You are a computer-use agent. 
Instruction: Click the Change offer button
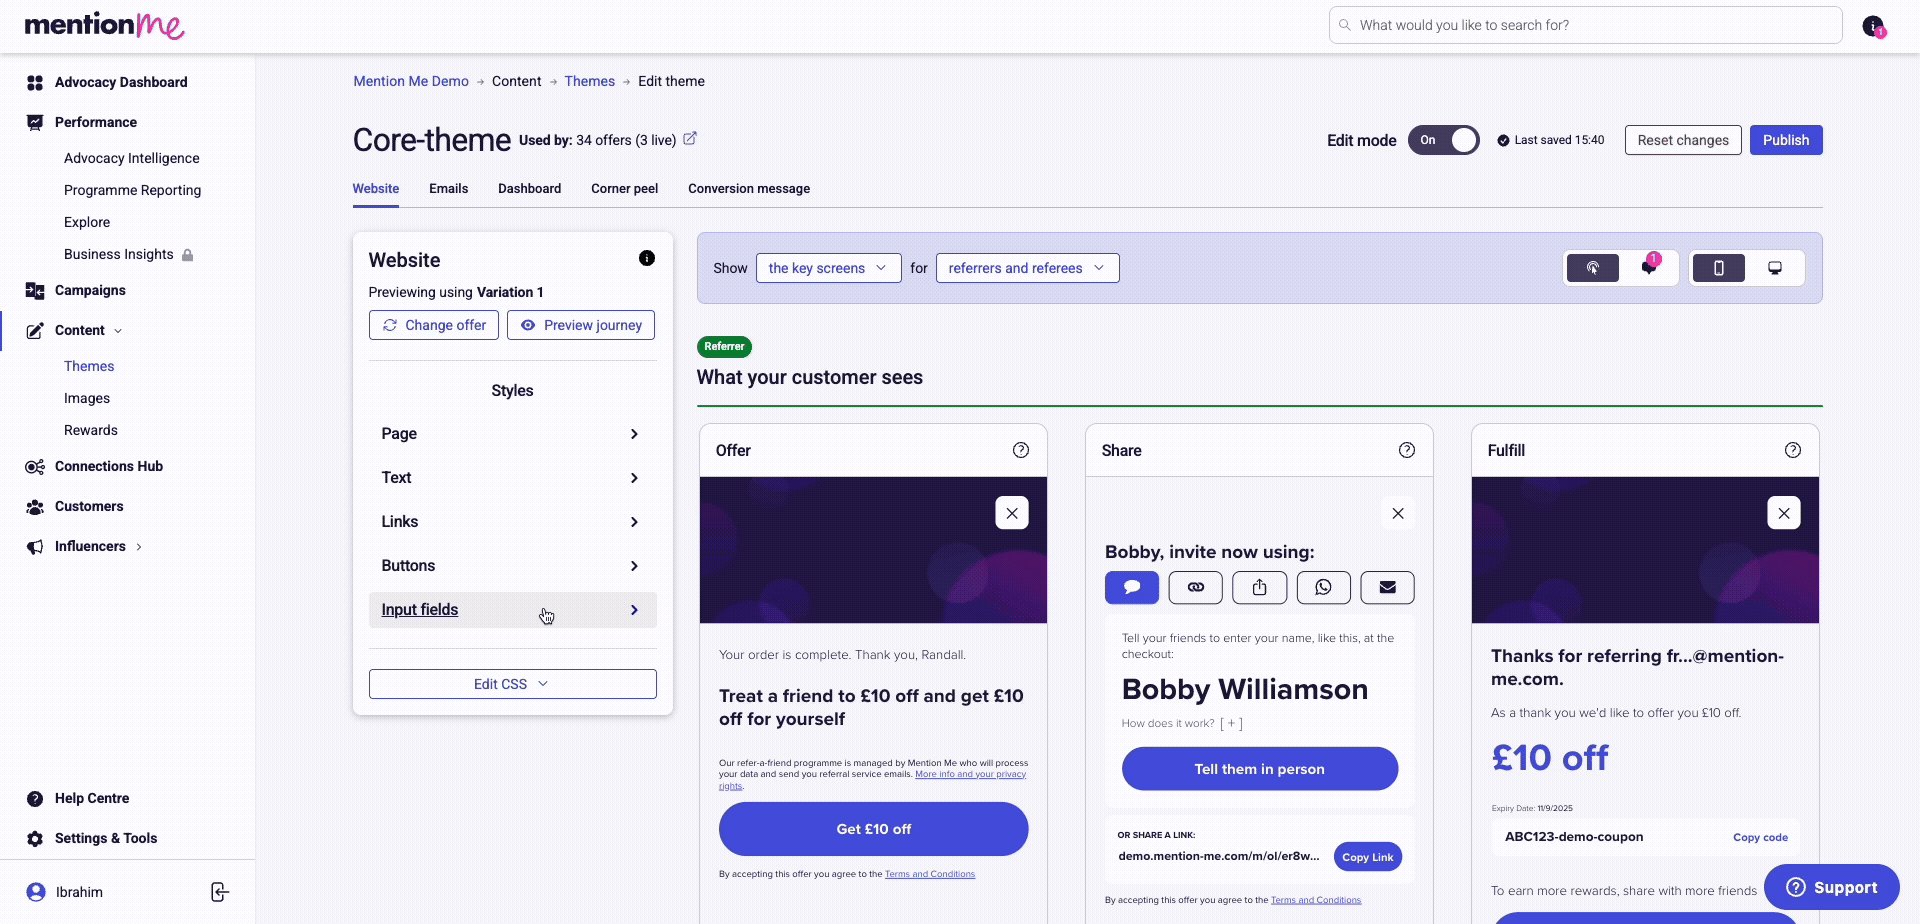click(x=434, y=325)
